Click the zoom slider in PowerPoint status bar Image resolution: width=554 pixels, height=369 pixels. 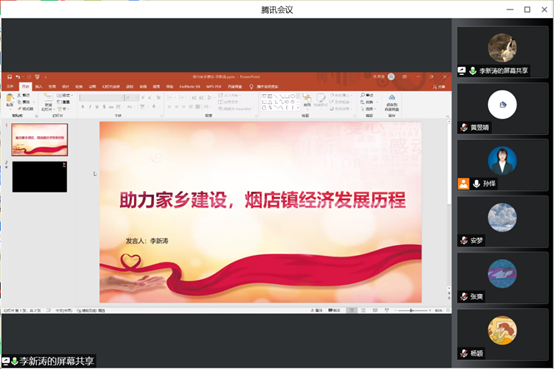412,310
